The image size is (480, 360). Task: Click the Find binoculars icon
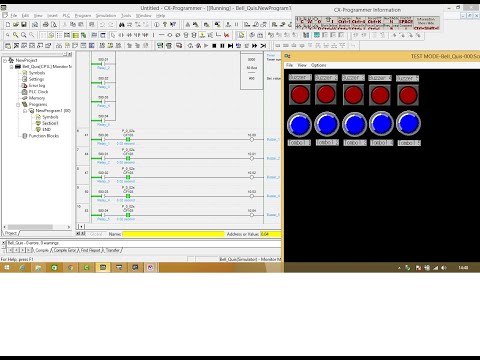click(x=122, y=24)
